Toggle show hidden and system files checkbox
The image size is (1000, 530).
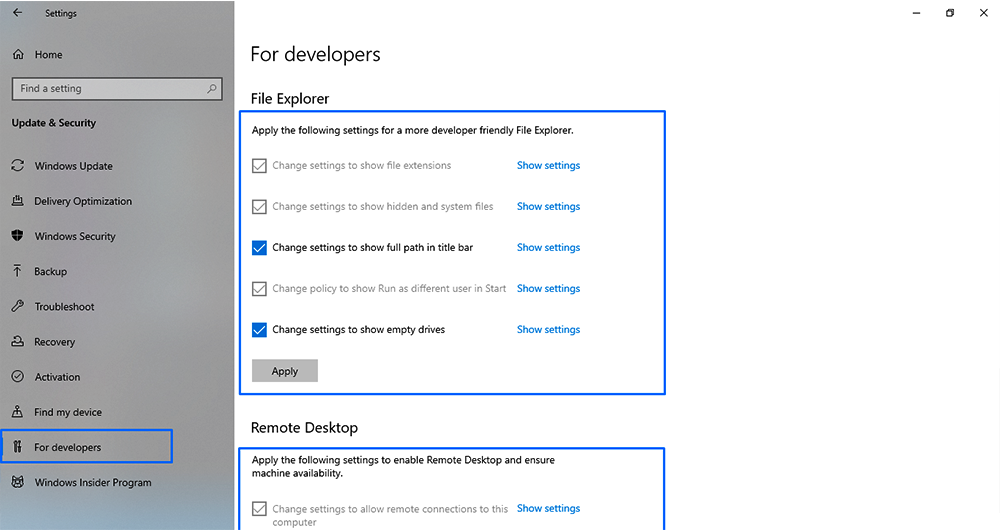click(259, 207)
